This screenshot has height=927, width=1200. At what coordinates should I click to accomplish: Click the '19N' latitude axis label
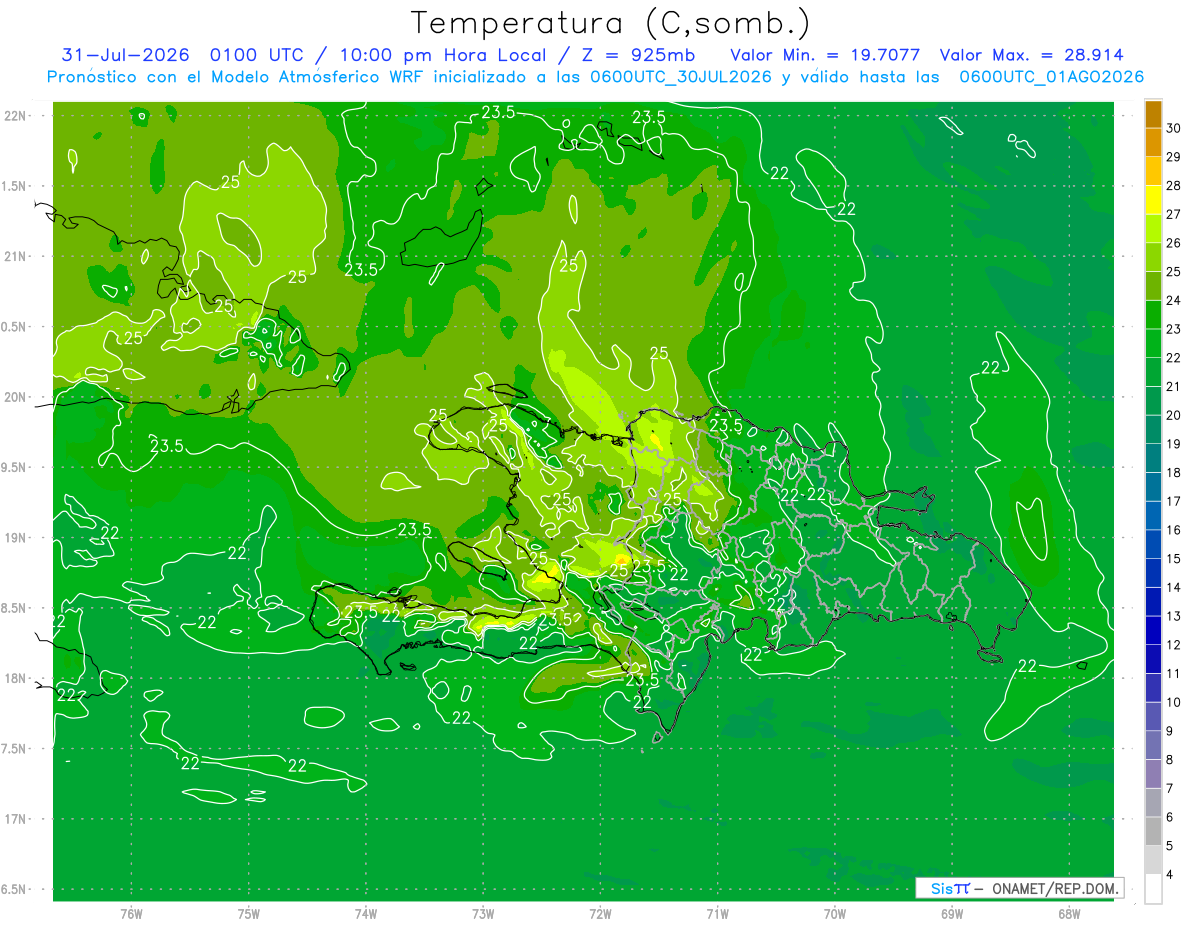click(x=16, y=538)
